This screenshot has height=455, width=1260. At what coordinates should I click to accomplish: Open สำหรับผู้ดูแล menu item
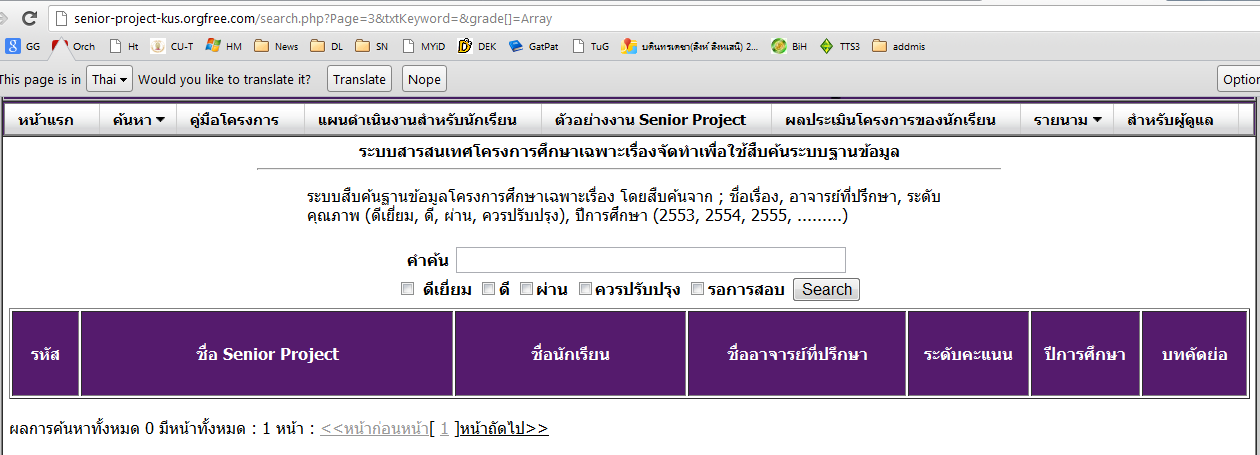coord(1170,120)
